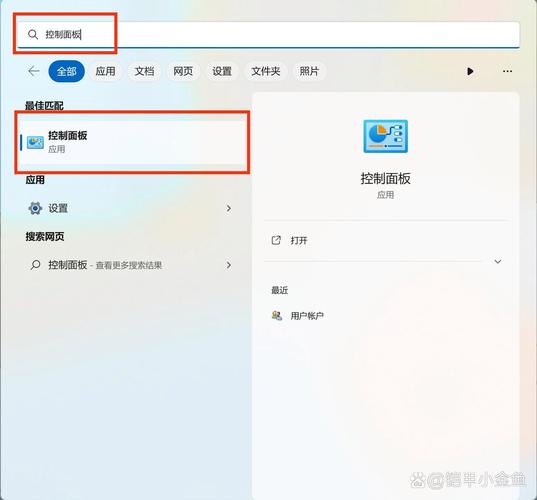The height and width of the screenshot is (500, 537).
Task: Click the 打开 open-external icon
Action: tap(276, 240)
